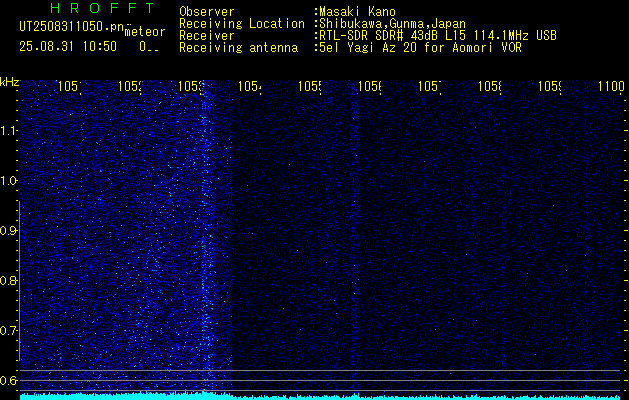Select the file name UT2508311050.pn
Viewport: 629px width, 400px height.
pos(71,27)
